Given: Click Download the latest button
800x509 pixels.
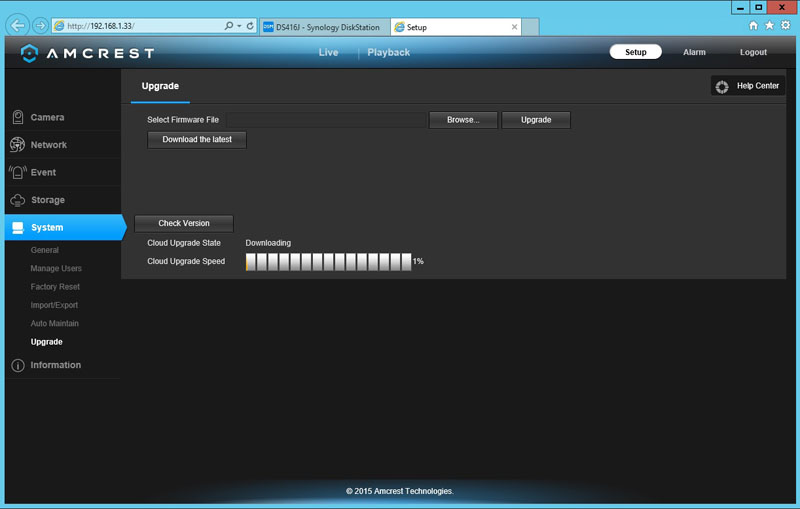Looking at the screenshot, I should 197,140.
